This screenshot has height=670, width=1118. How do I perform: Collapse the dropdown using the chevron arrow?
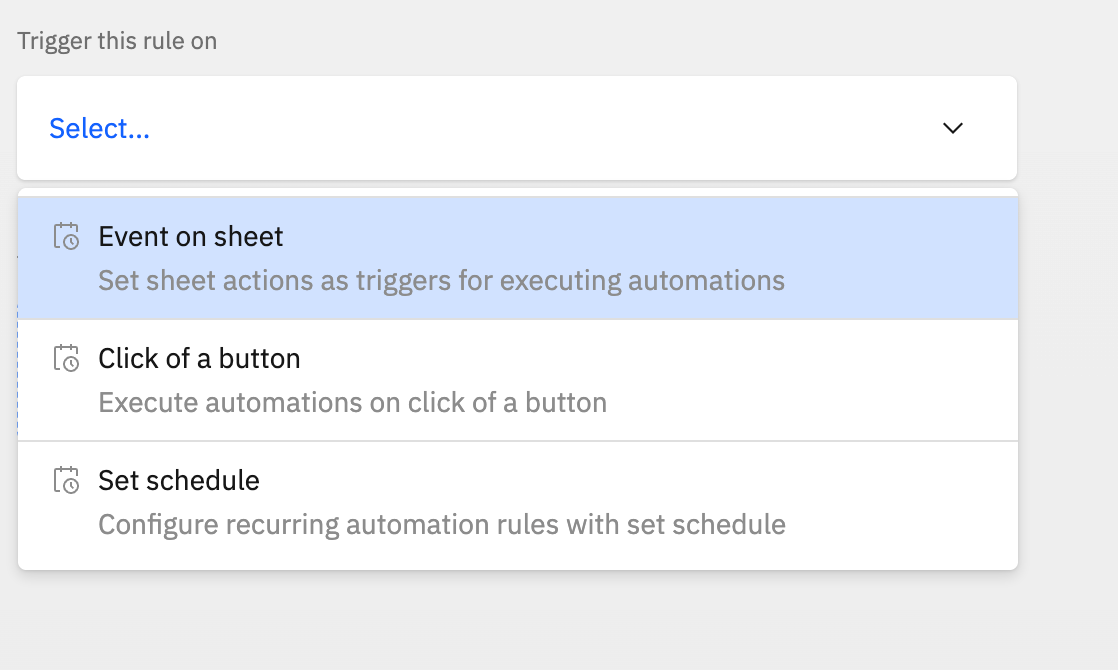(952, 128)
